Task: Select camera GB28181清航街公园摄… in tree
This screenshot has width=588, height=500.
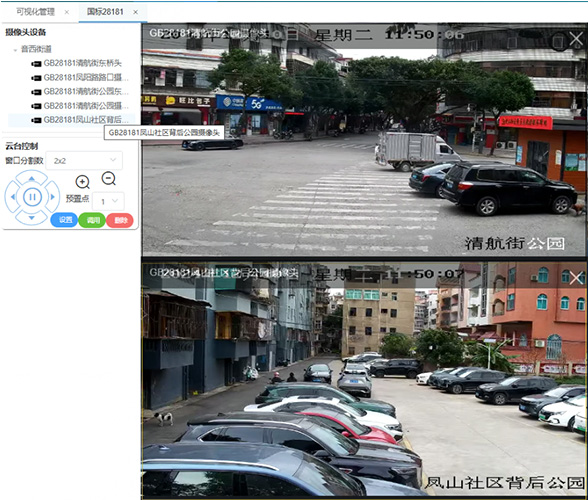Action: pyautogui.click(x=86, y=106)
